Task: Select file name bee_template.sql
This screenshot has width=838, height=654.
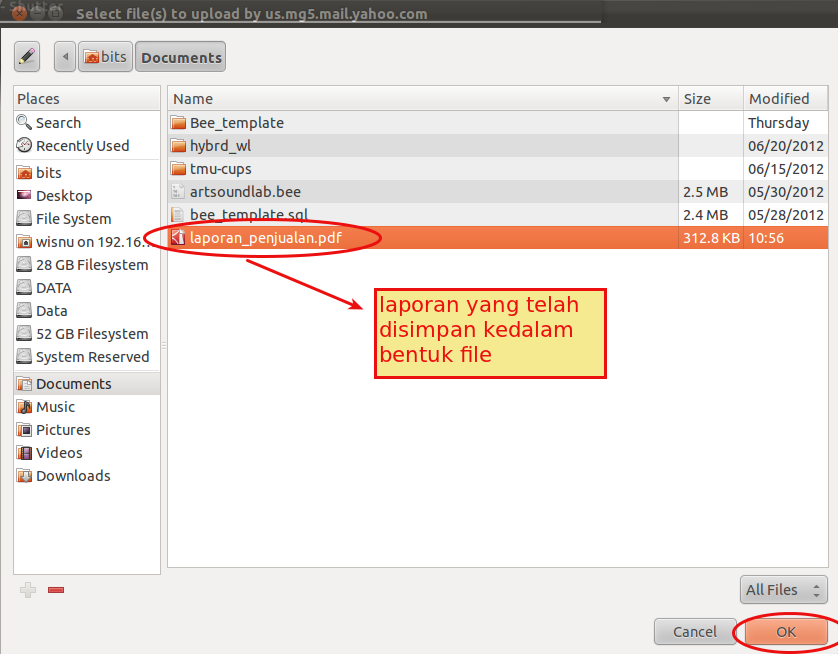Action: pyautogui.click(x=249, y=214)
